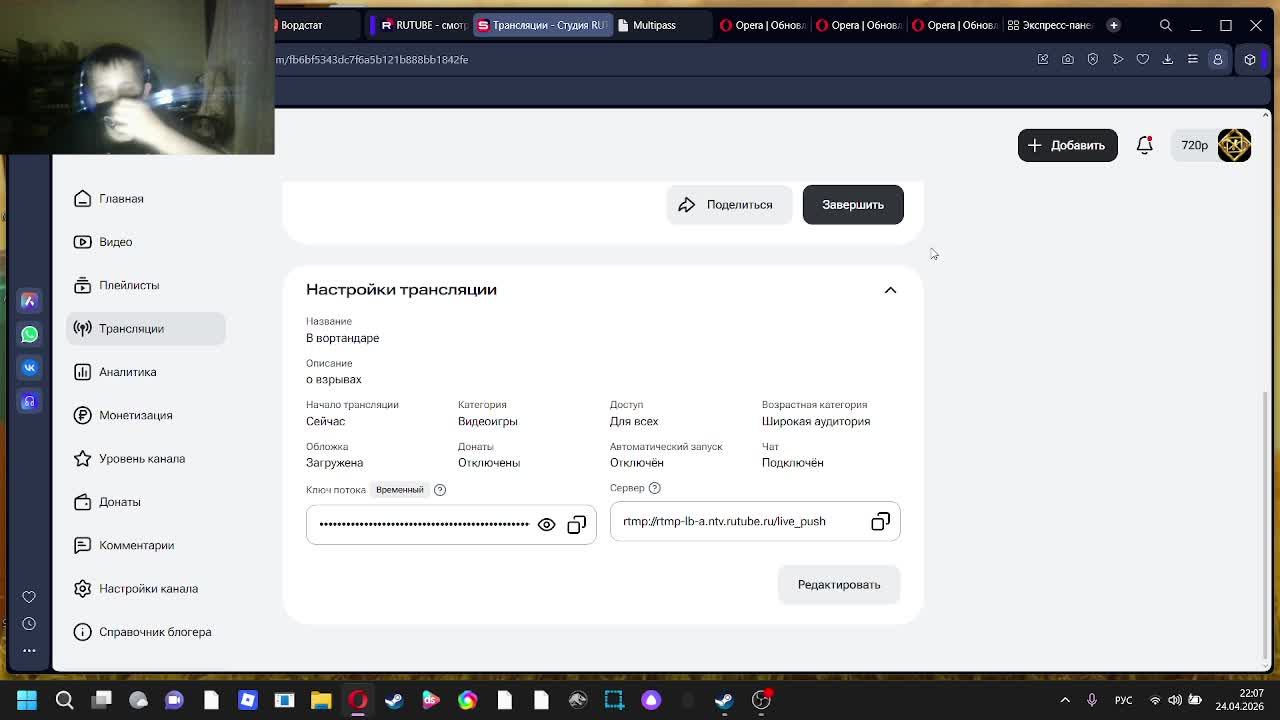Open Донаты section
This screenshot has width=1280, height=720.
[146, 502]
